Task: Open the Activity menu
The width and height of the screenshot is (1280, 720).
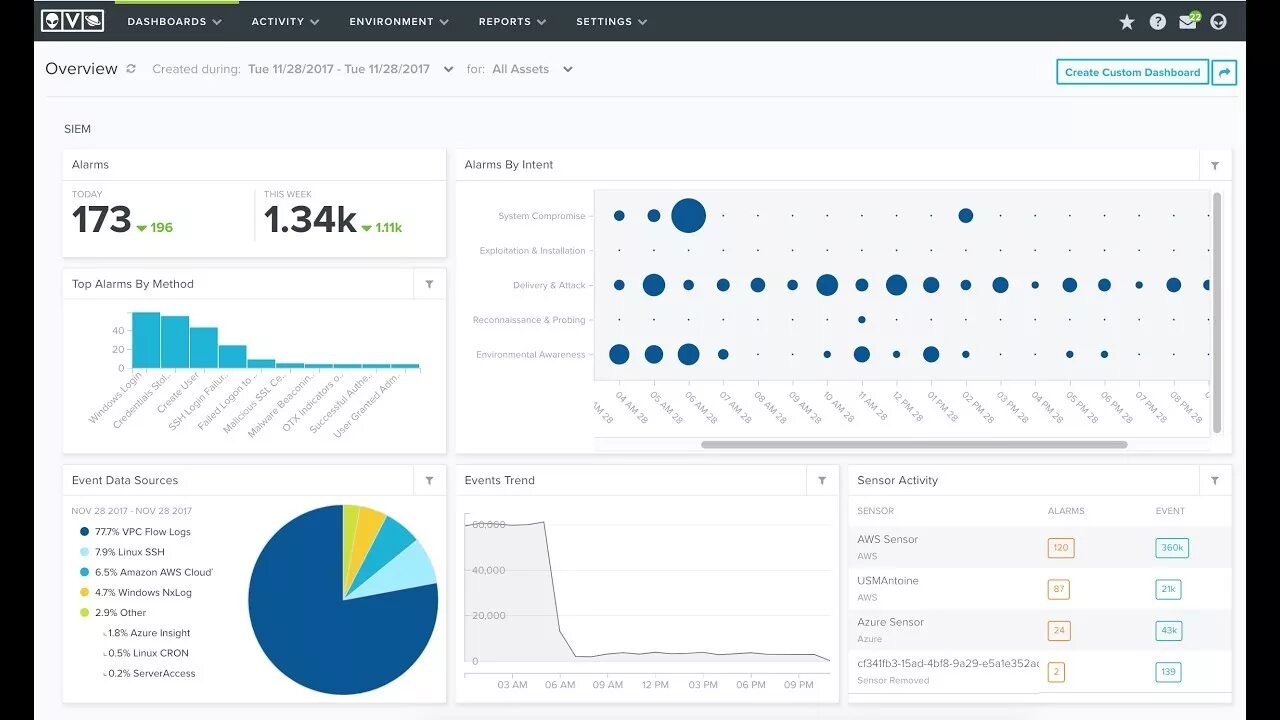Action: (x=285, y=21)
